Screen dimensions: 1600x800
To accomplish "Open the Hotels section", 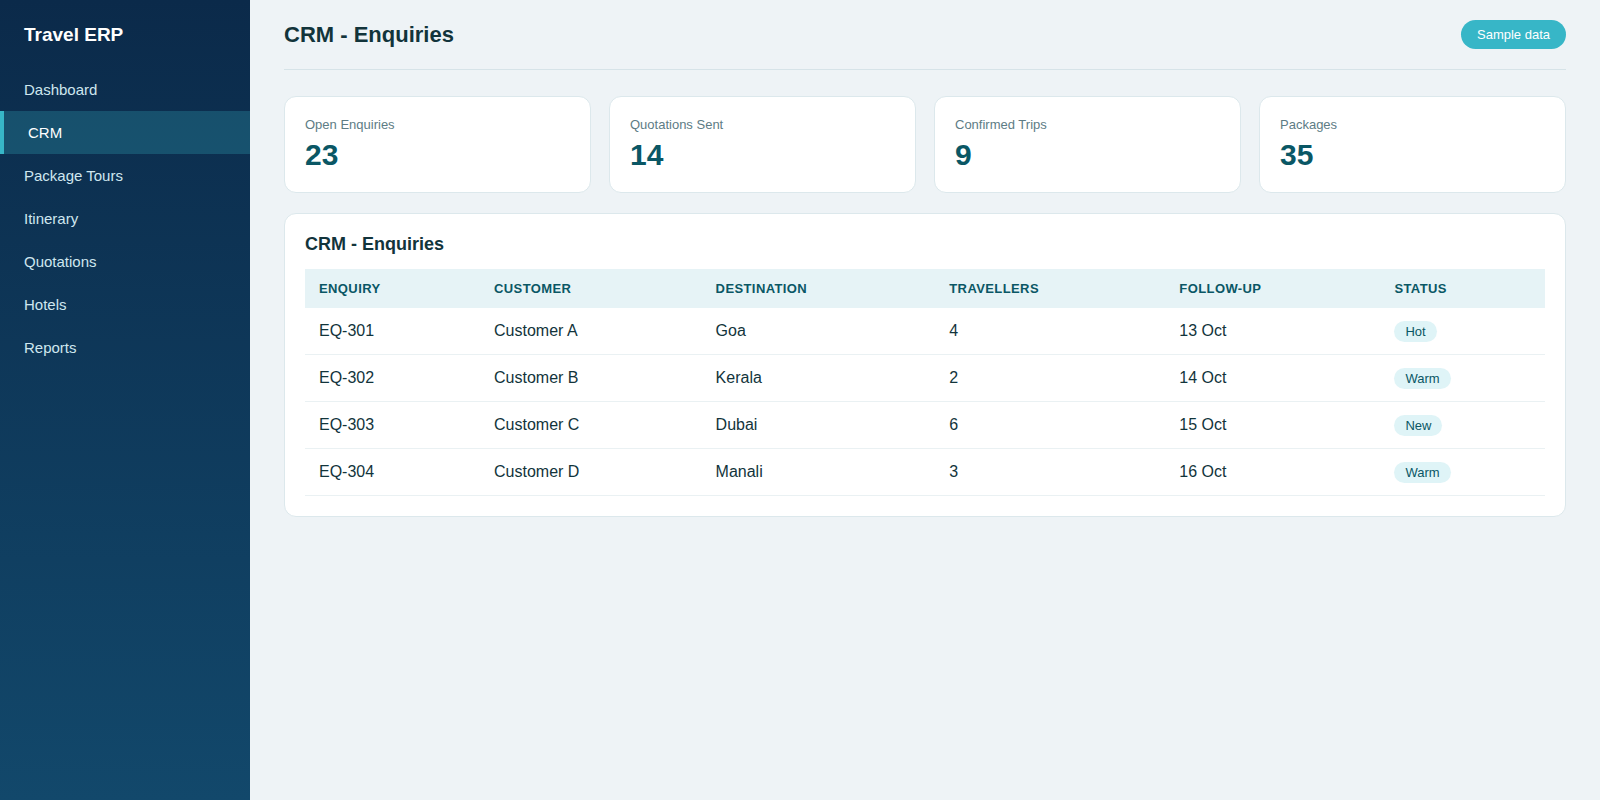I will point(125,305).
